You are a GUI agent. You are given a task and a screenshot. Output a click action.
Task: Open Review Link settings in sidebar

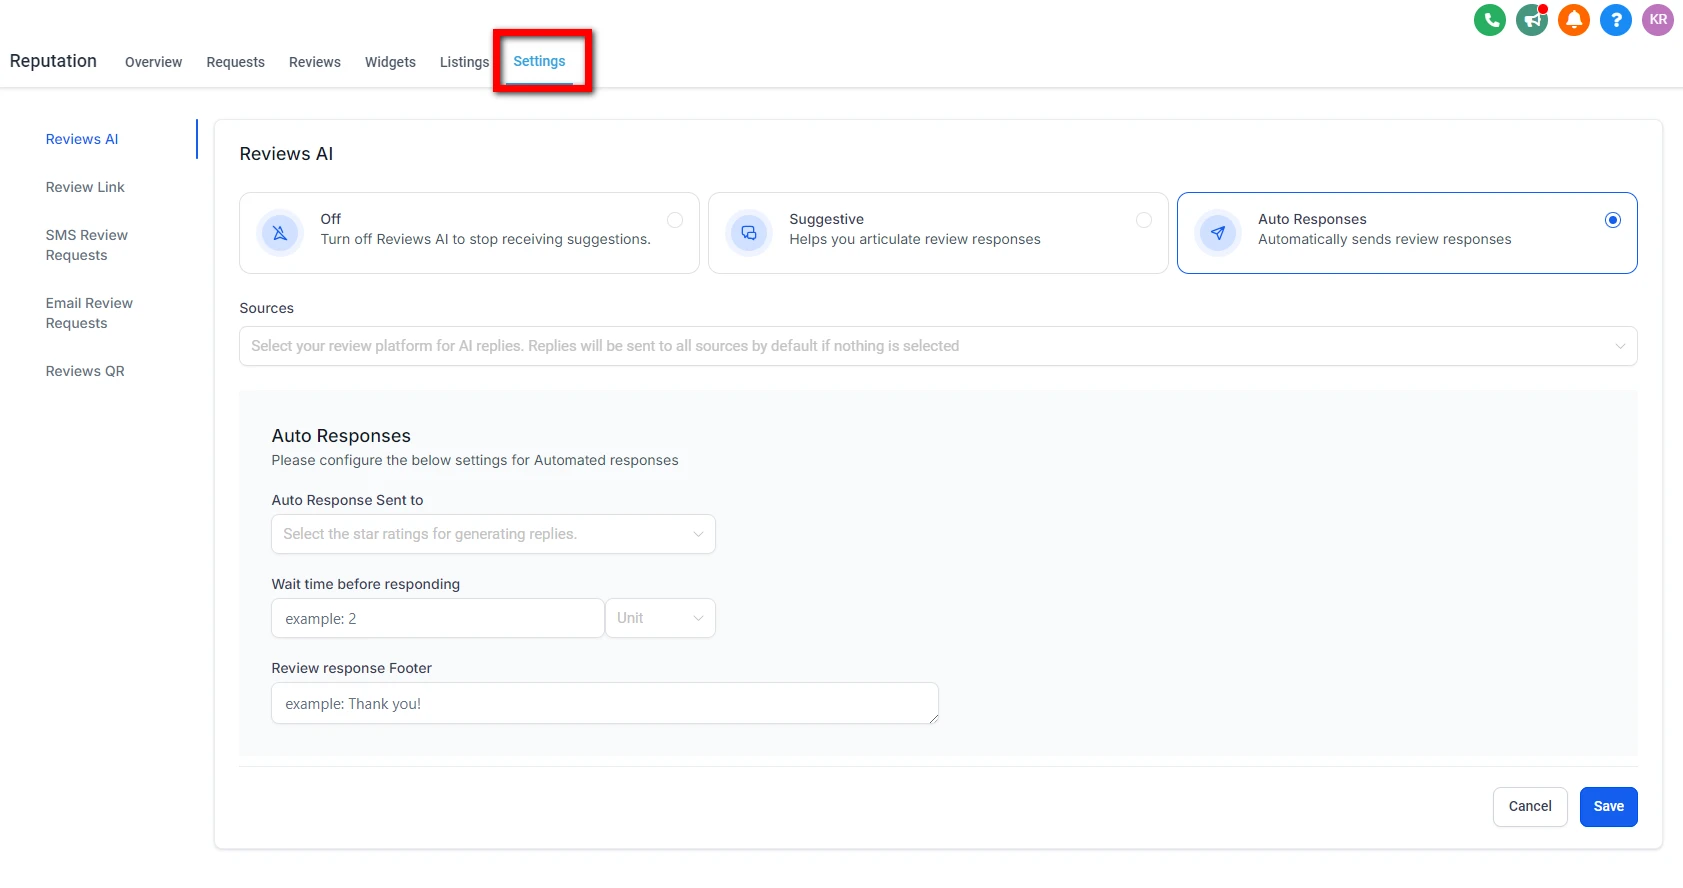point(85,187)
